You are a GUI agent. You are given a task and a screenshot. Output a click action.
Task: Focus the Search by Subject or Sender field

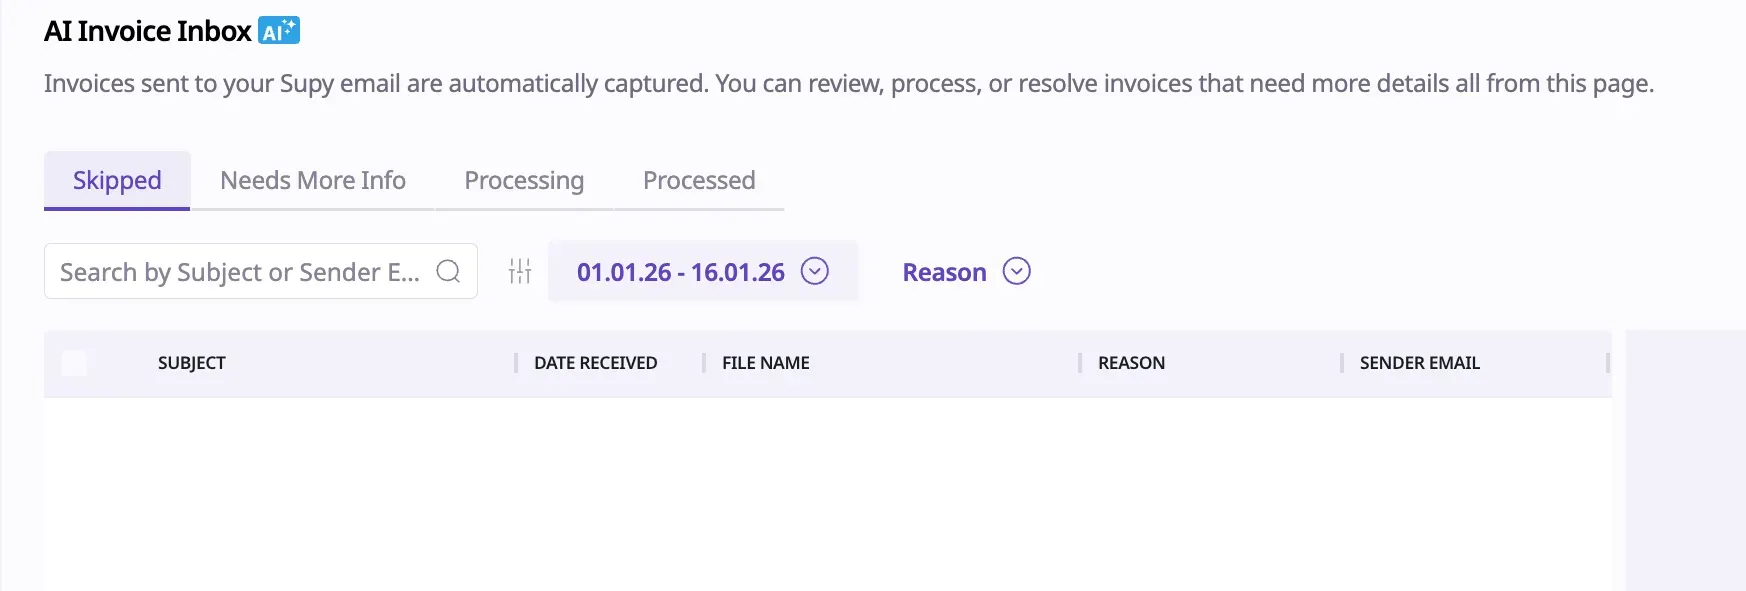(x=240, y=272)
